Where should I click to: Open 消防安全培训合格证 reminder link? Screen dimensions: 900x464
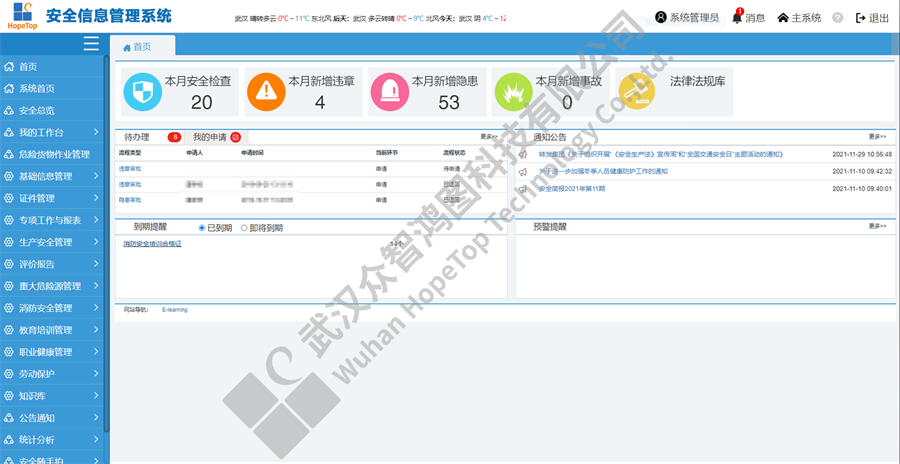(x=152, y=244)
